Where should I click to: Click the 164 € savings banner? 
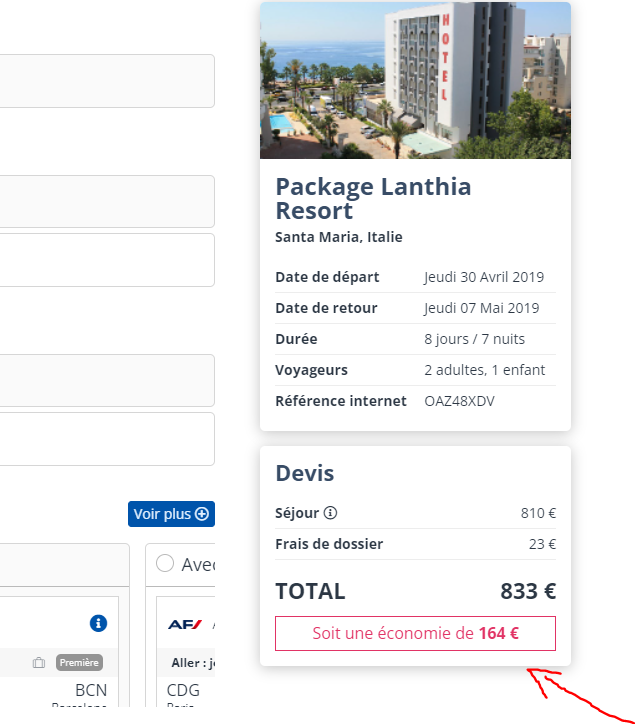coord(415,633)
